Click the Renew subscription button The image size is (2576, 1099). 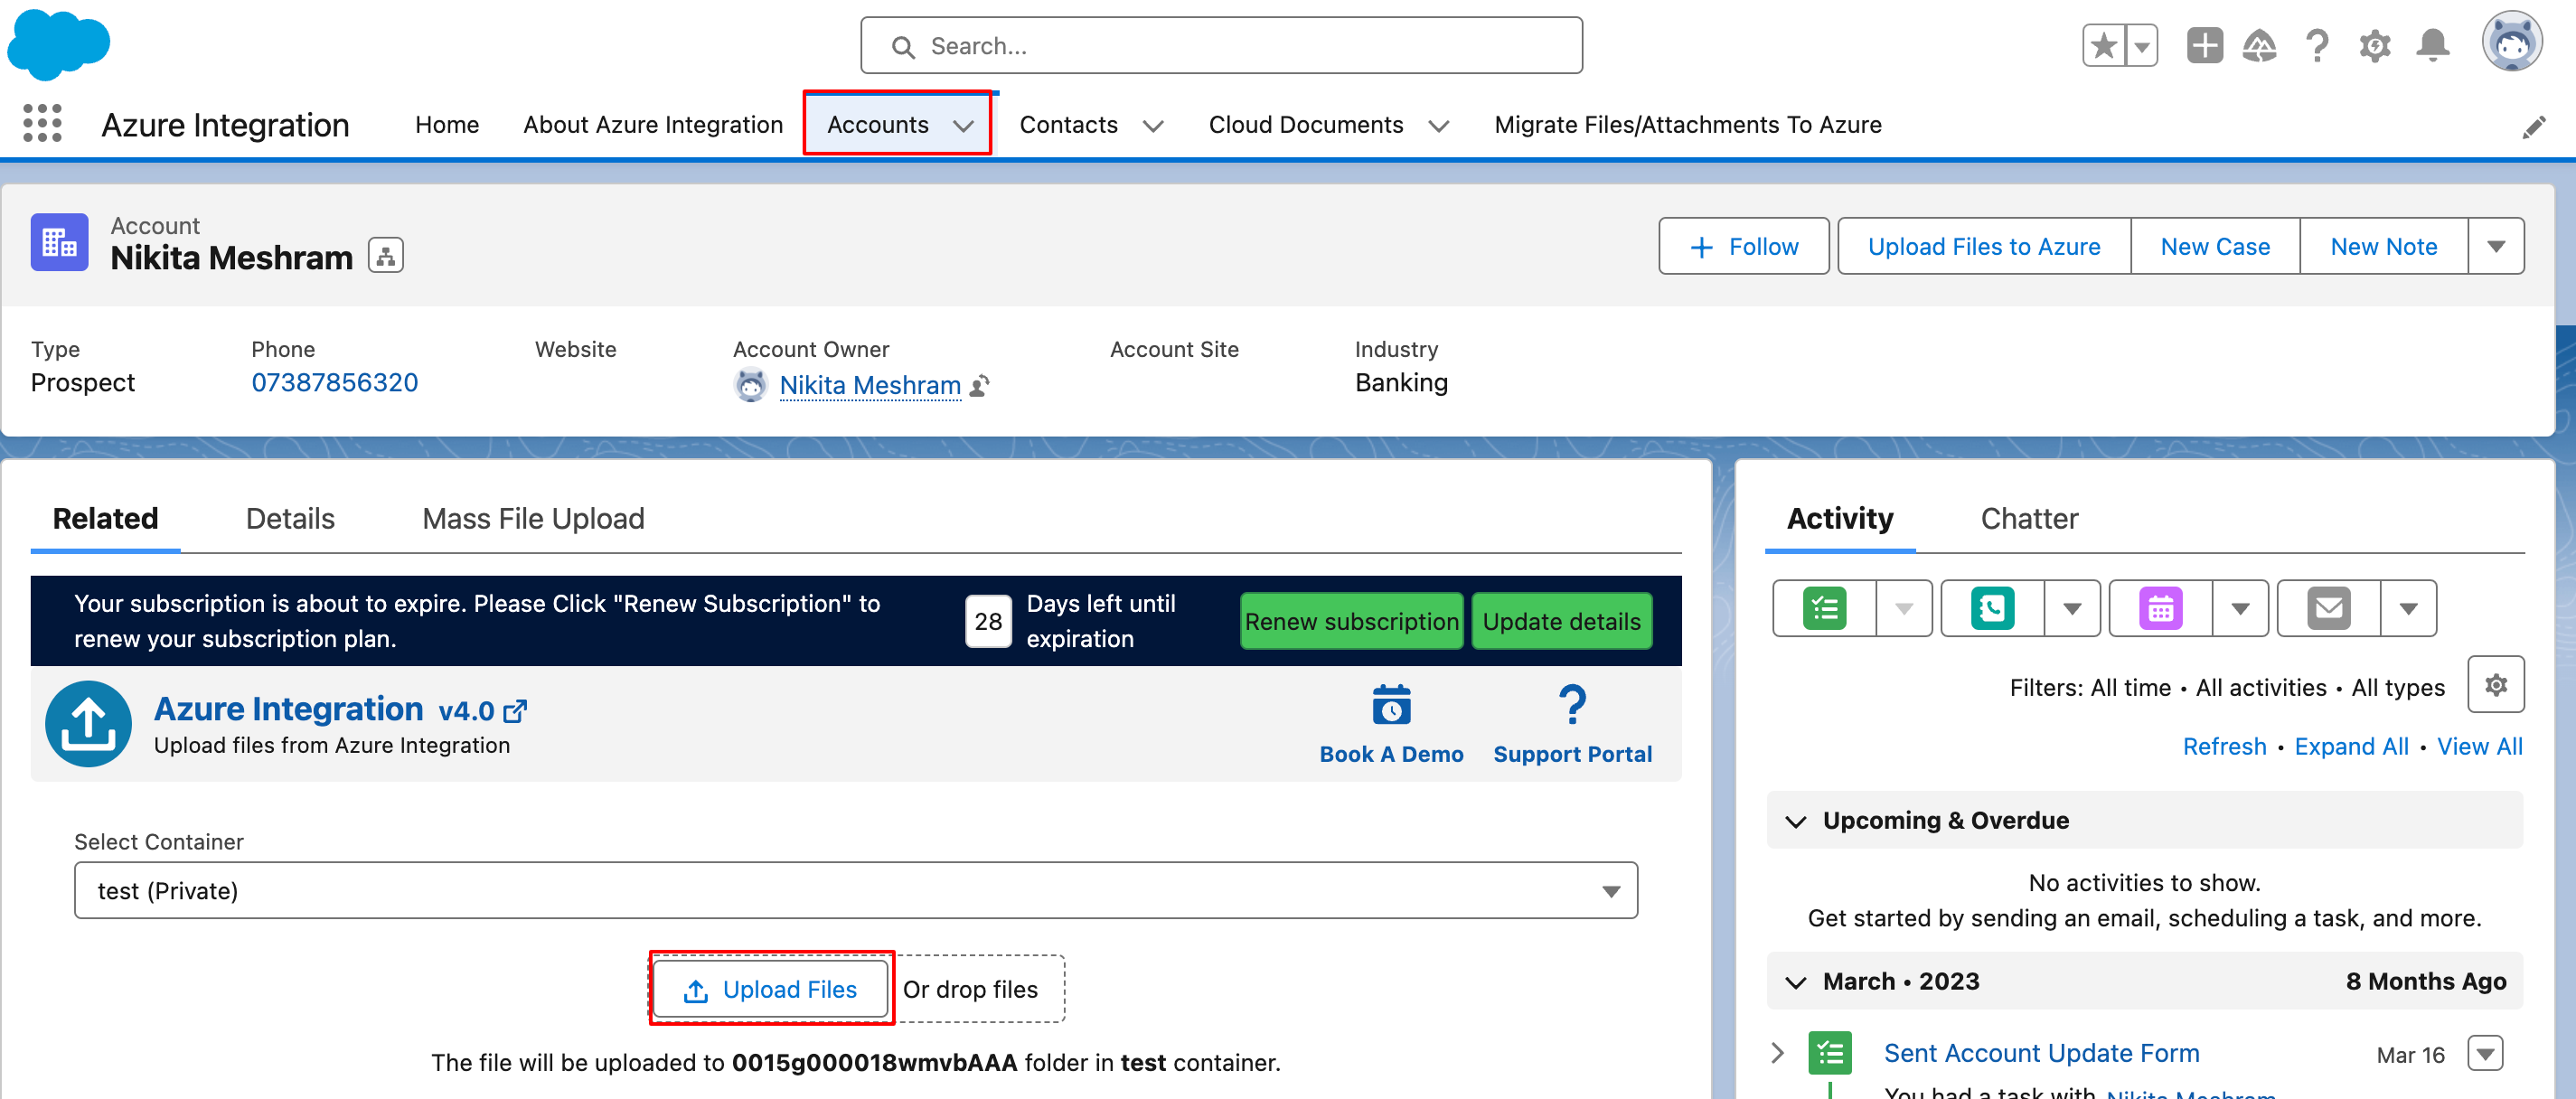[x=1350, y=621]
